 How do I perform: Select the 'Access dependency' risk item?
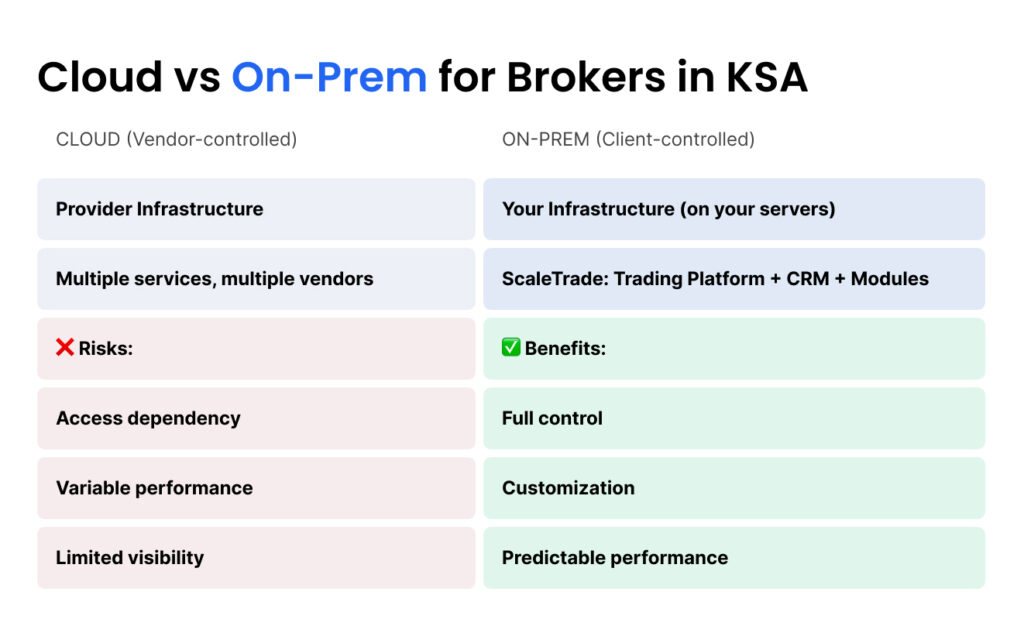point(256,418)
